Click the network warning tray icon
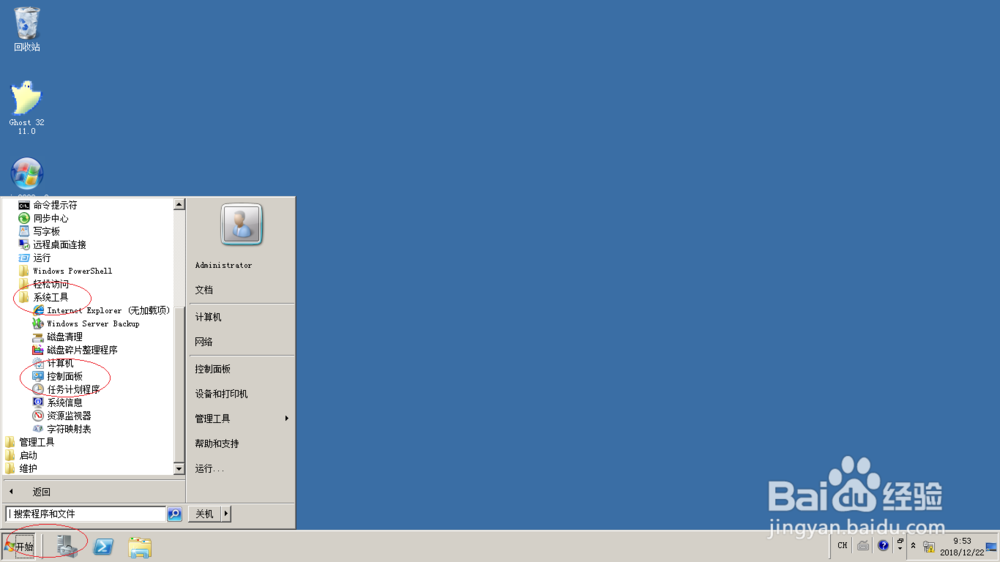Image resolution: width=1000 pixels, height=562 pixels. pos(929,547)
